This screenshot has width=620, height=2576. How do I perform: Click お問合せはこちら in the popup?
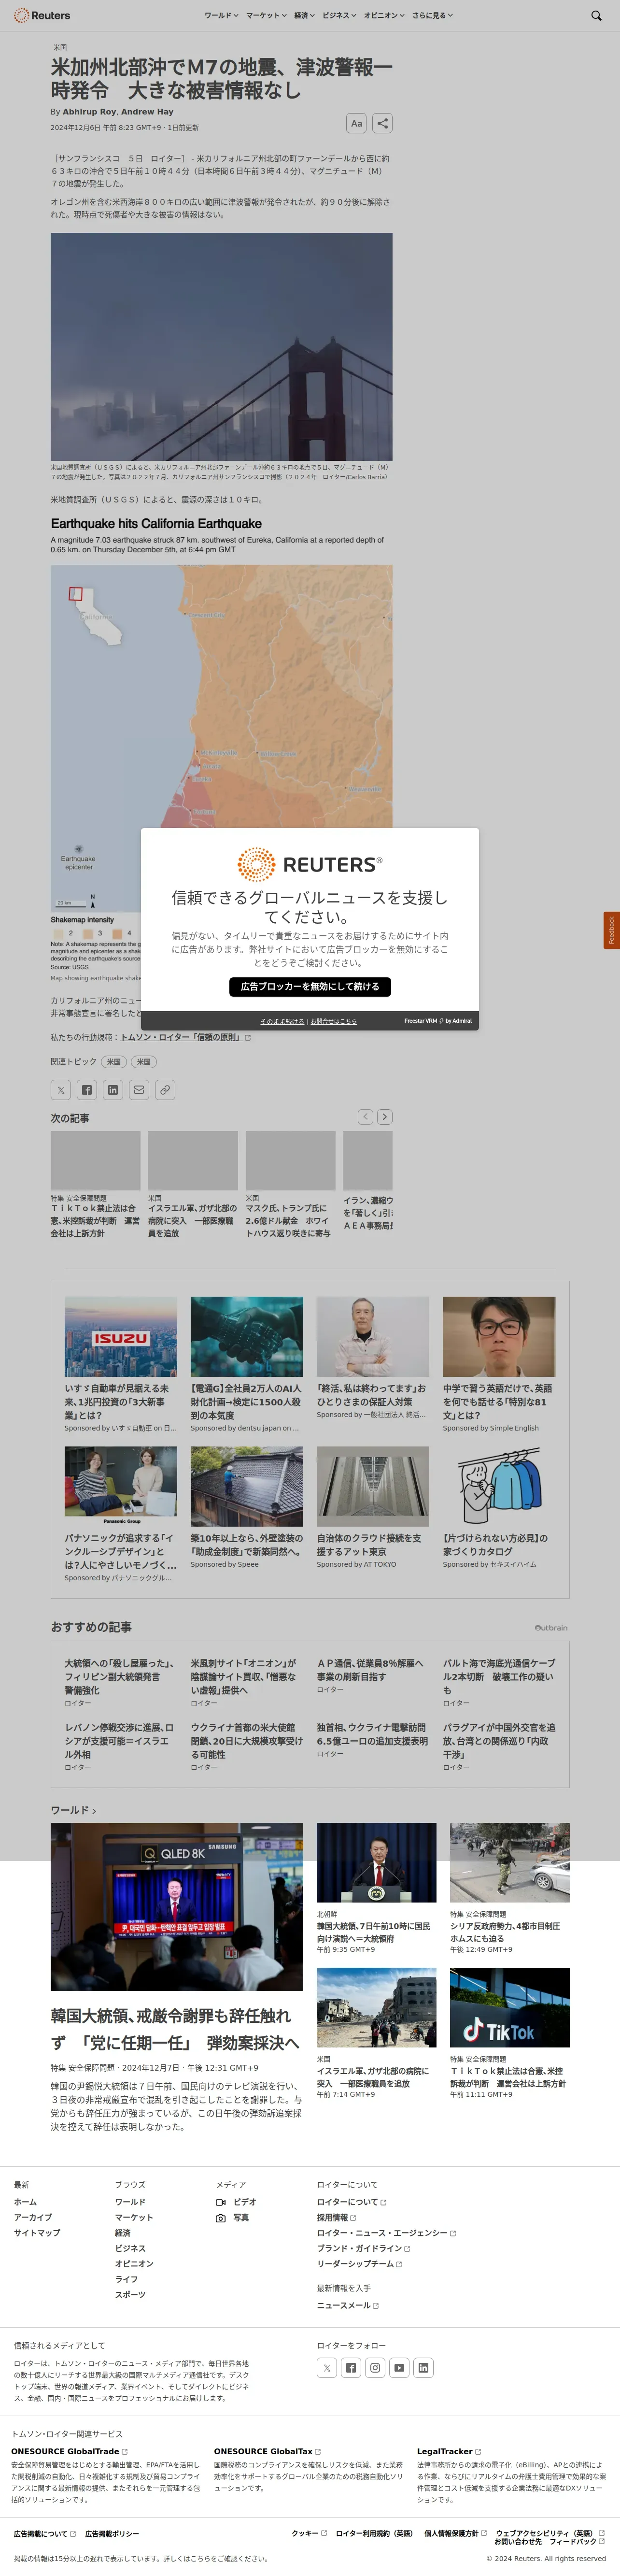click(333, 1021)
